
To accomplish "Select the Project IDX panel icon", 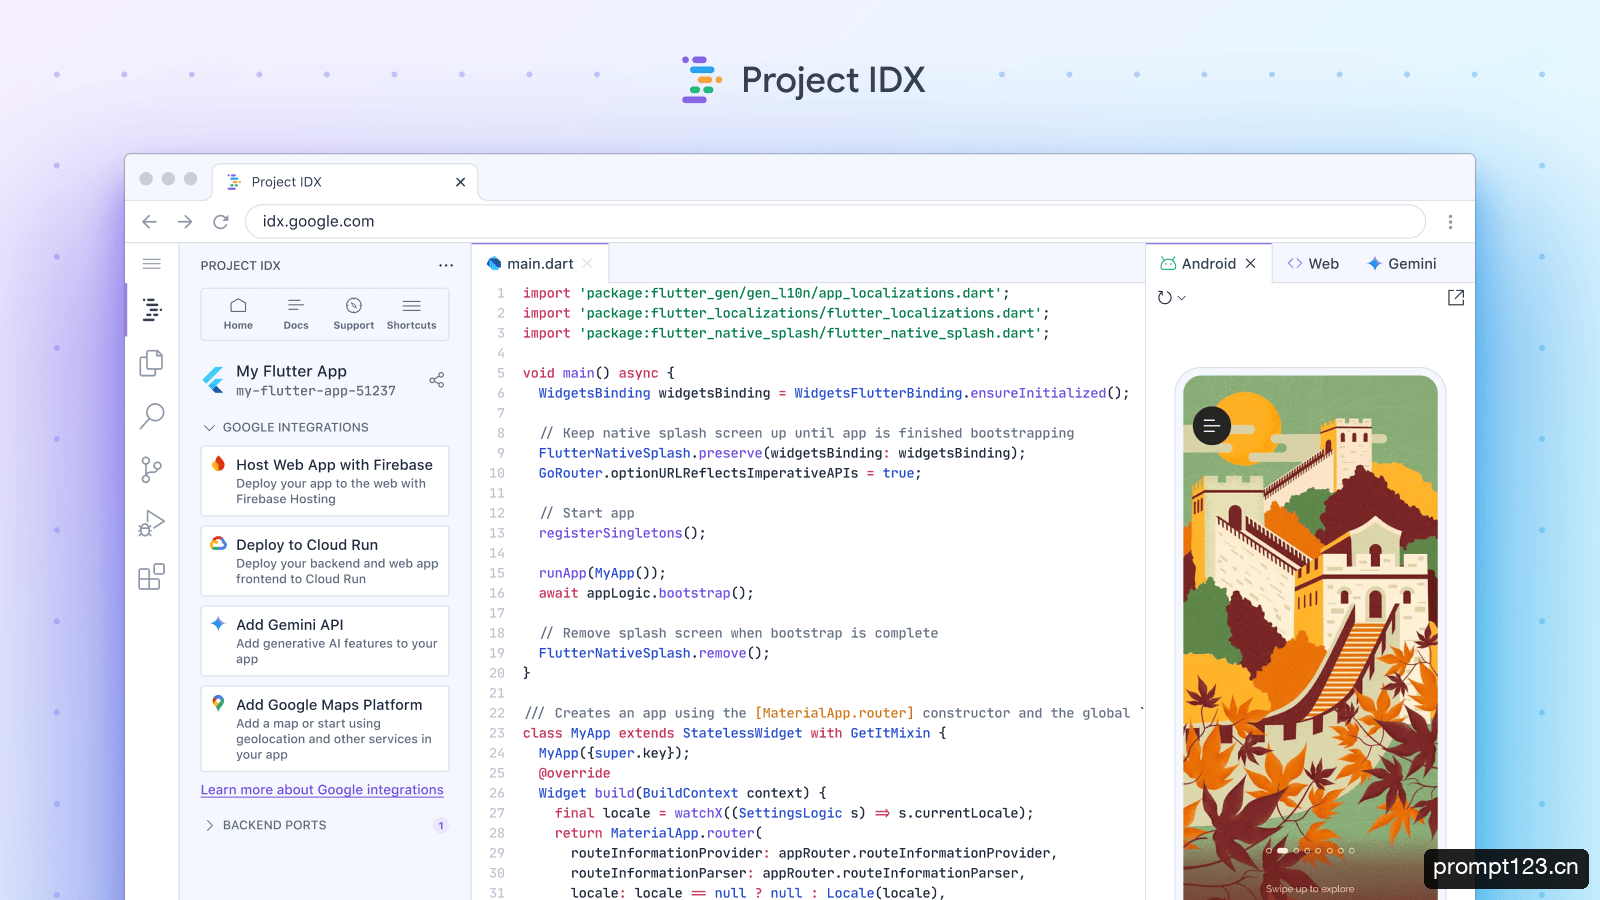I will pyautogui.click(x=152, y=310).
